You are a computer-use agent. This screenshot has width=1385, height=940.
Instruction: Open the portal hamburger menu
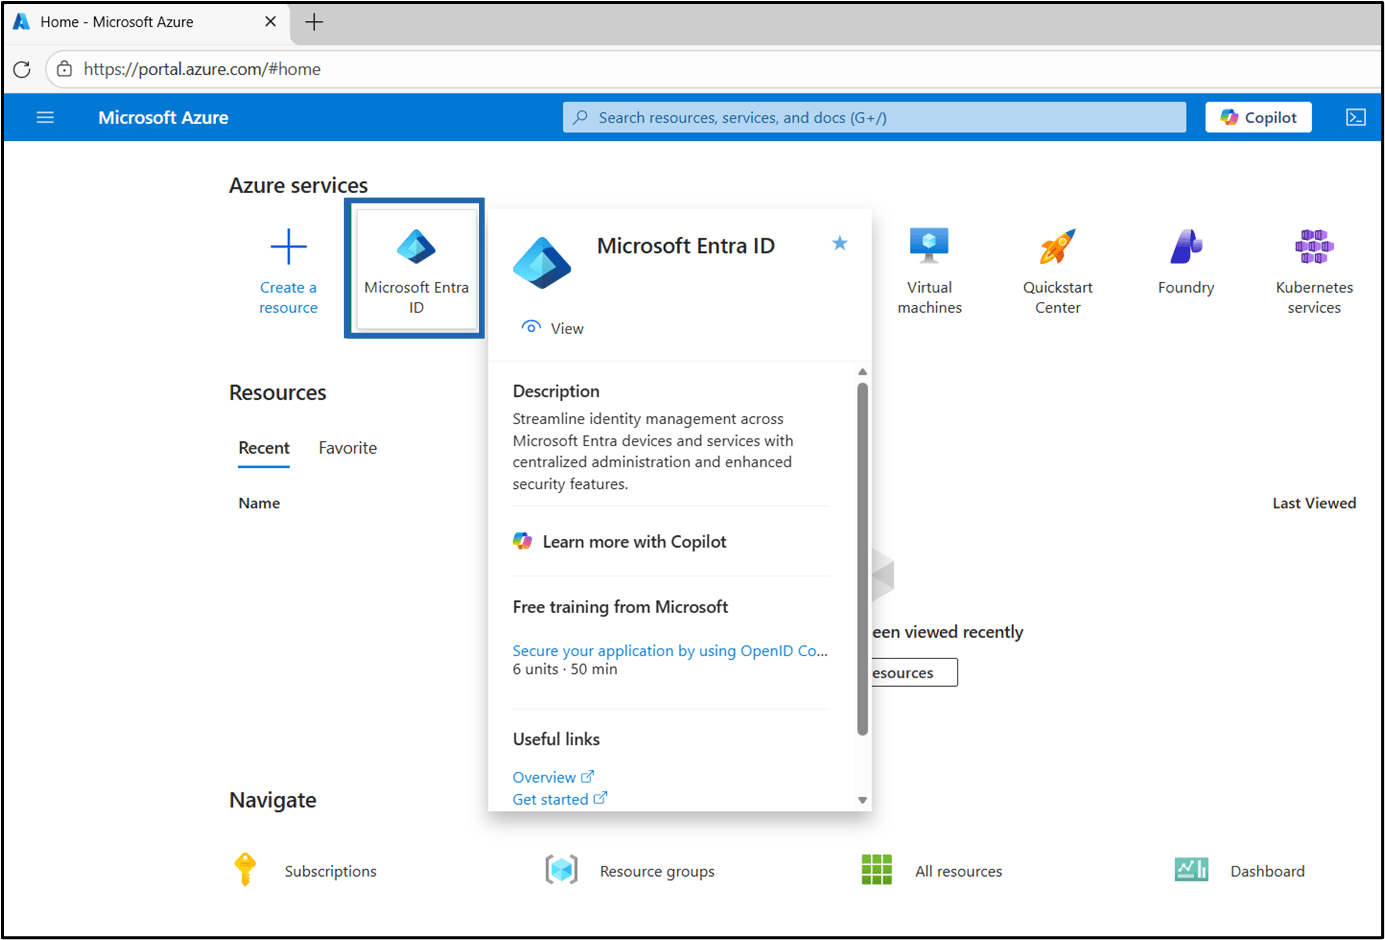45,117
